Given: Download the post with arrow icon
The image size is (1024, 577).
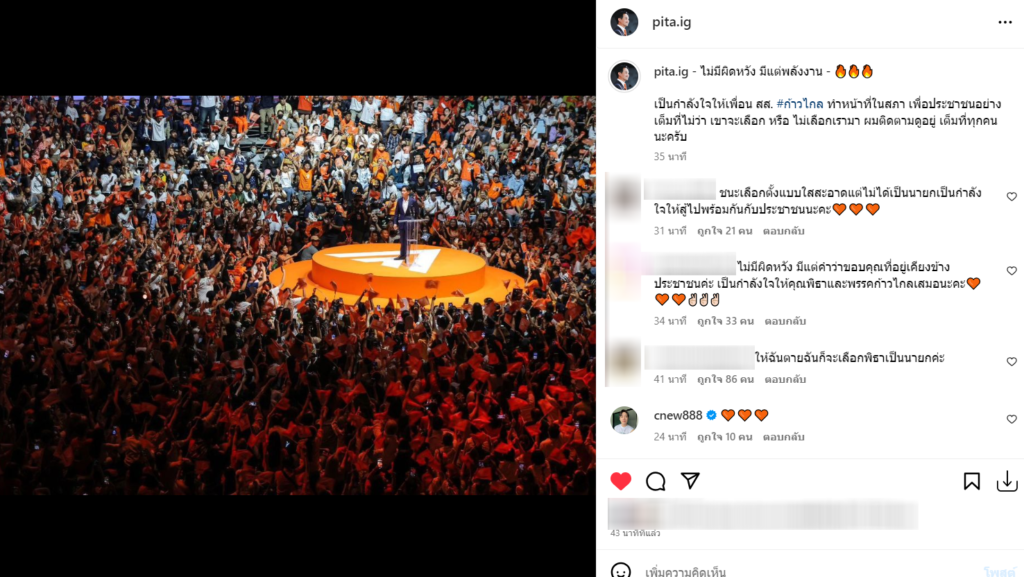Looking at the screenshot, I should coord(1007,481).
